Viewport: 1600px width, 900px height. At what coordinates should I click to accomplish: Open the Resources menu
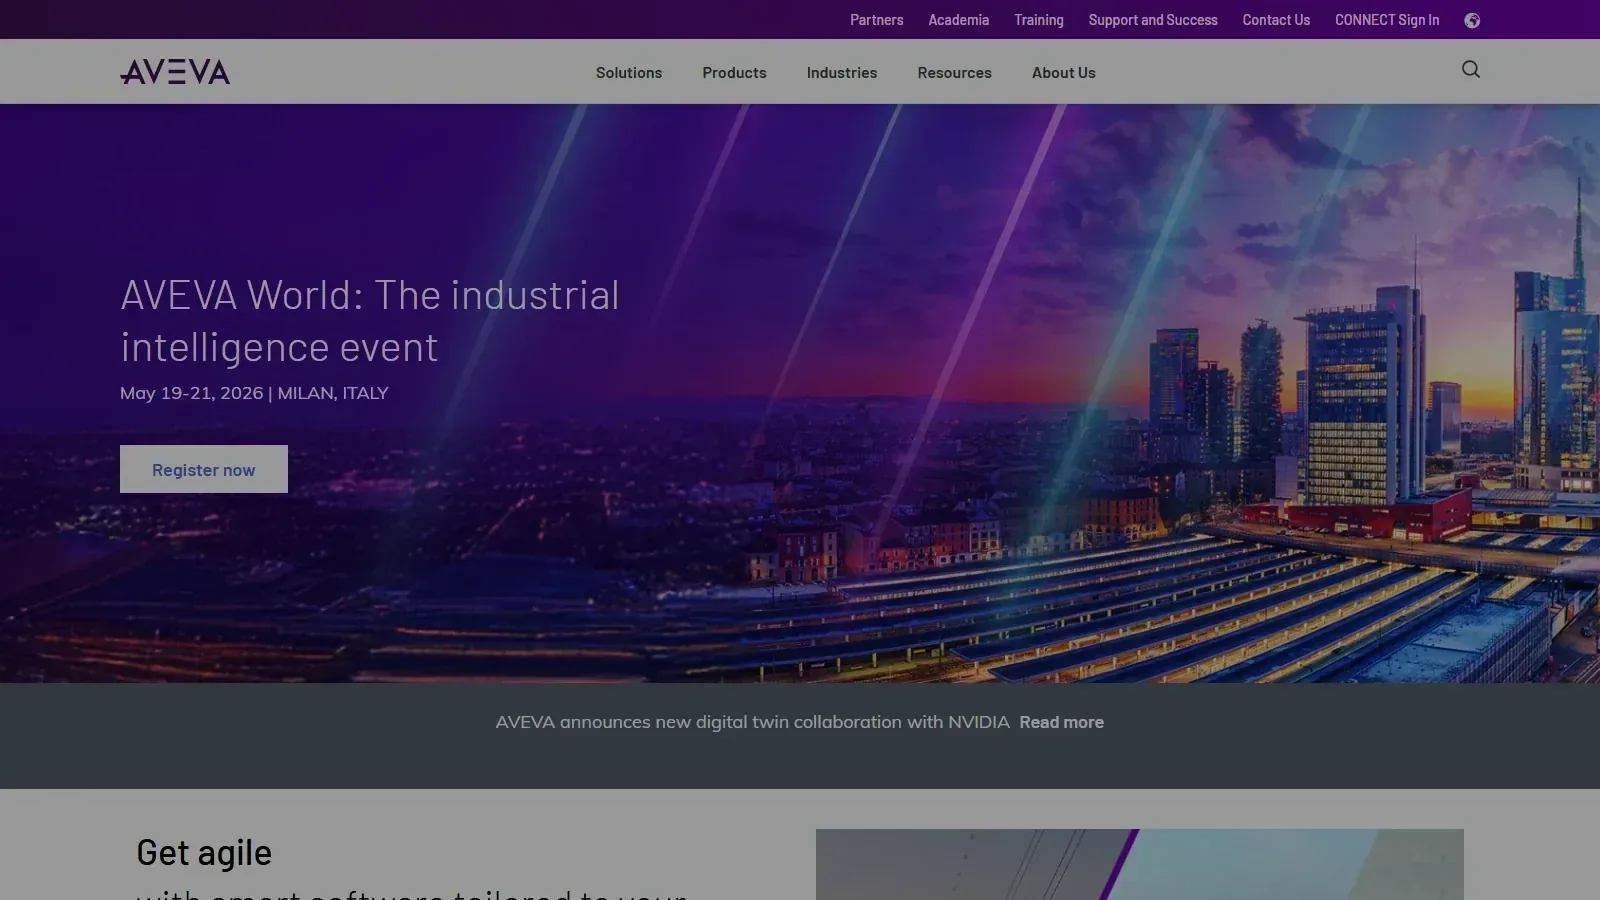tap(954, 72)
